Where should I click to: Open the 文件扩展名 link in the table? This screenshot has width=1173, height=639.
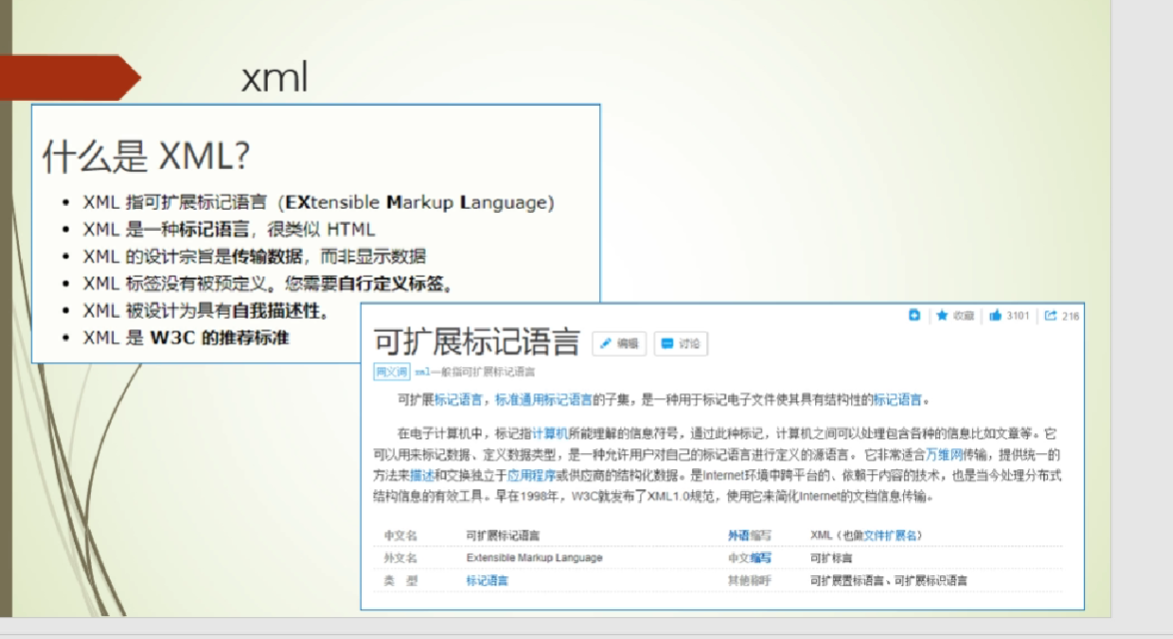(x=890, y=535)
